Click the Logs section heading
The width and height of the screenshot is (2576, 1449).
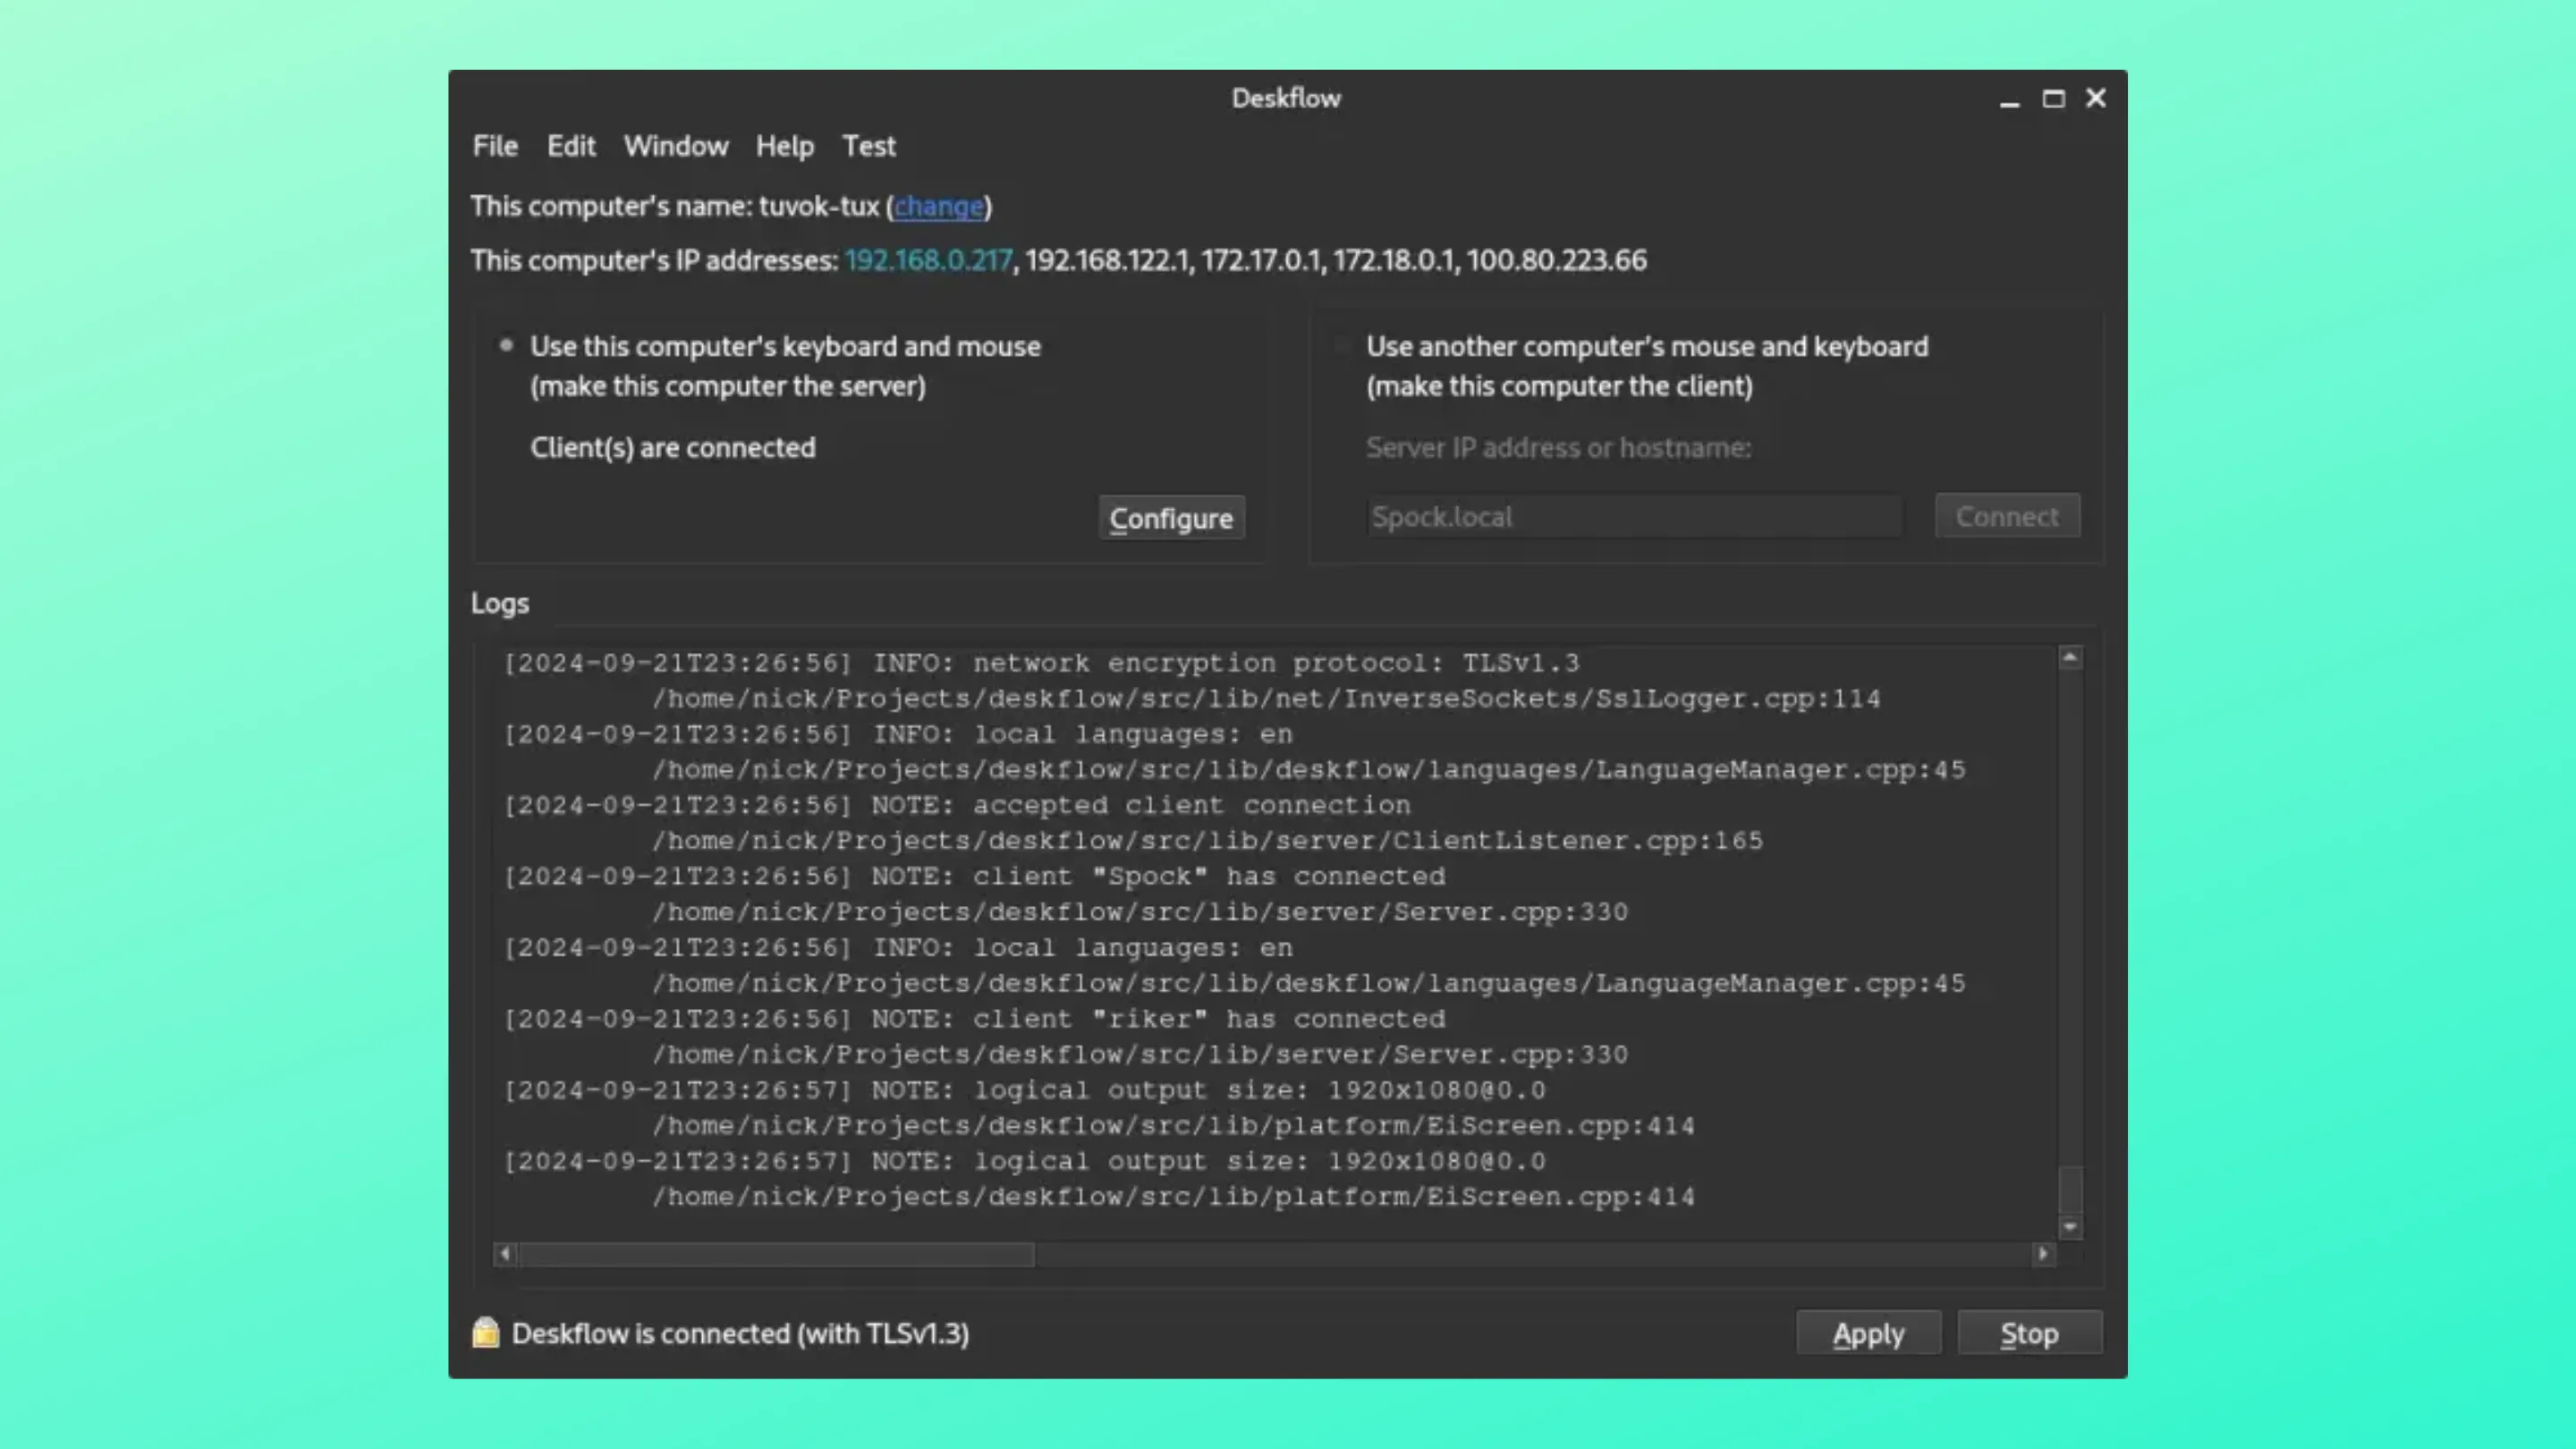[x=500, y=603]
